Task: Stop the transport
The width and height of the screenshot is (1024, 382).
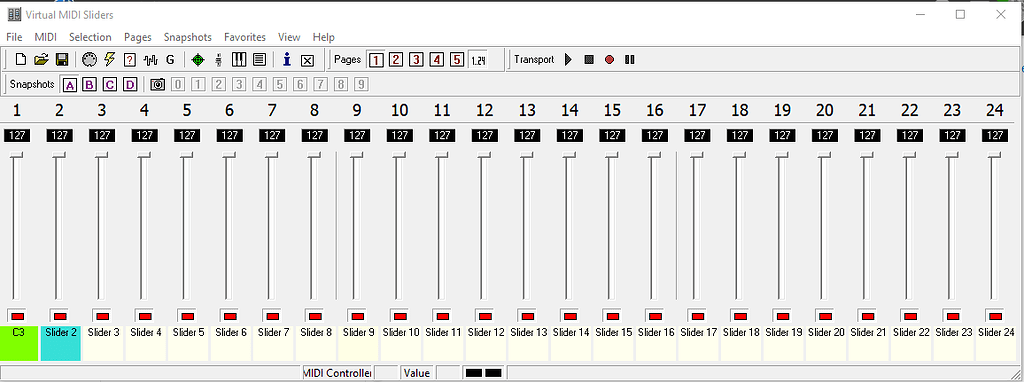Action: click(589, 59)
